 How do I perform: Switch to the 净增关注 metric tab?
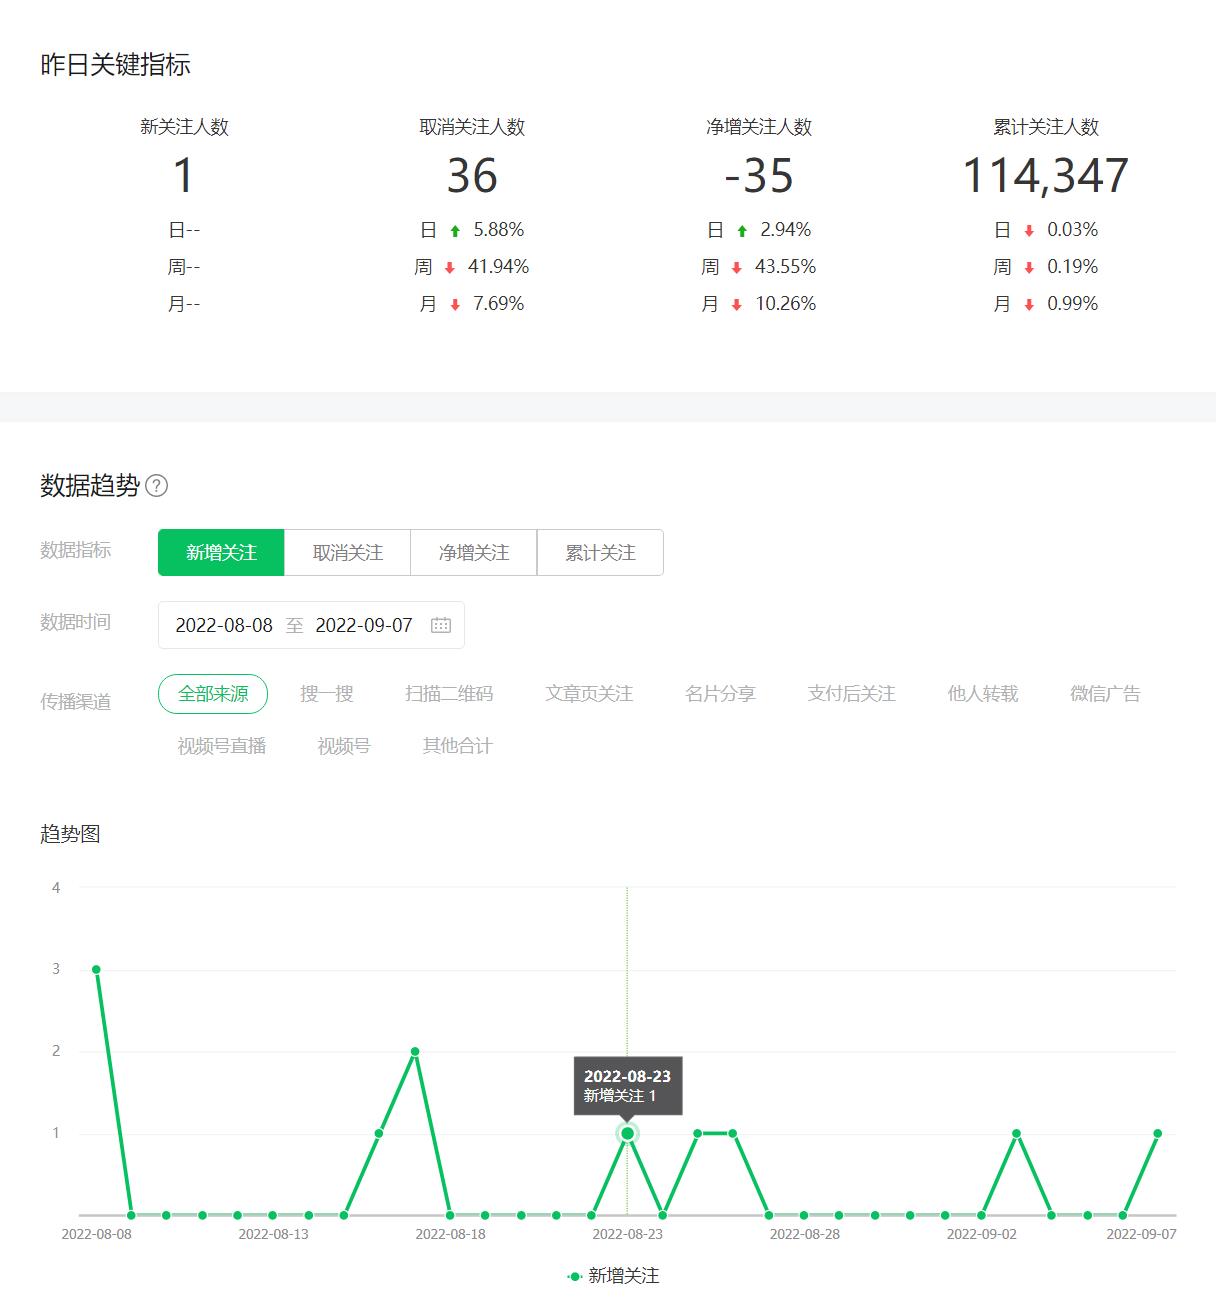[474, 553]
